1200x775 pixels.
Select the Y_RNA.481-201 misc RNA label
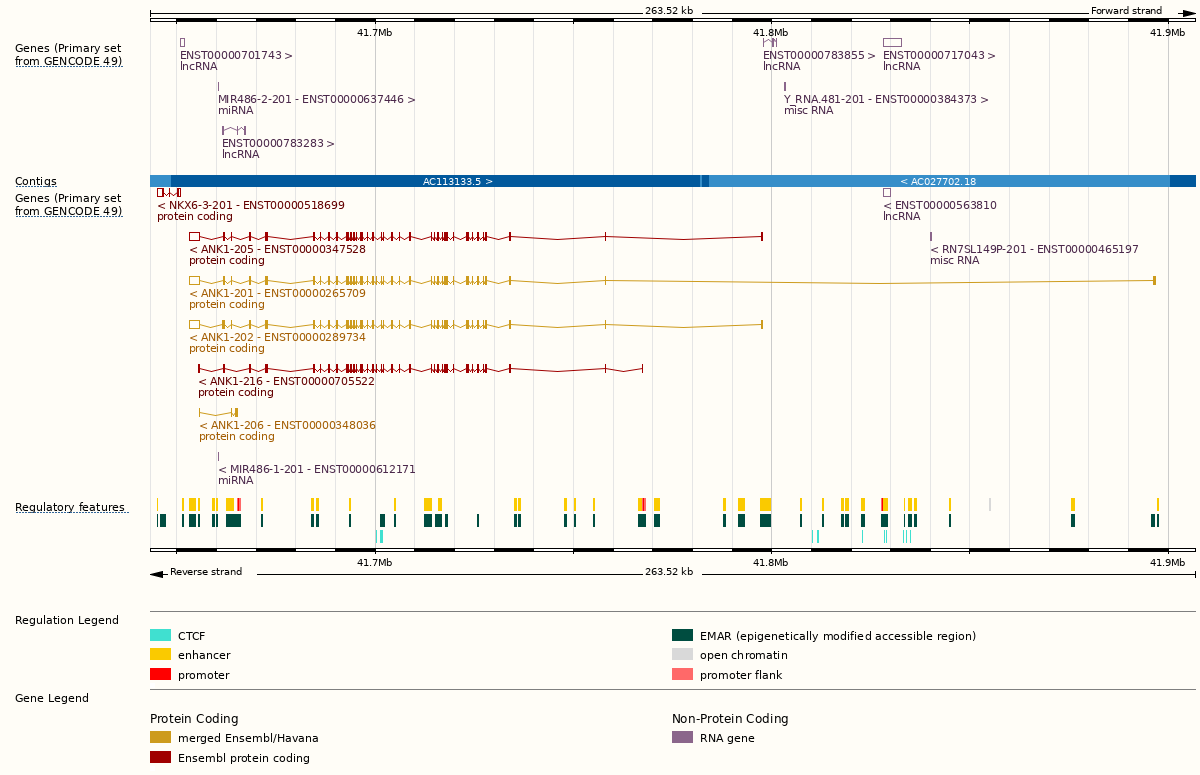(x=886, y=99)
